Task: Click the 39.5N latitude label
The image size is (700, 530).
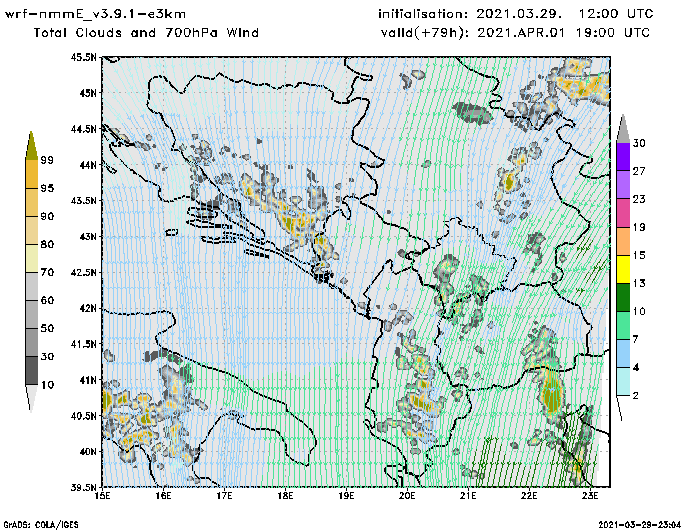Action: (83, 487)
